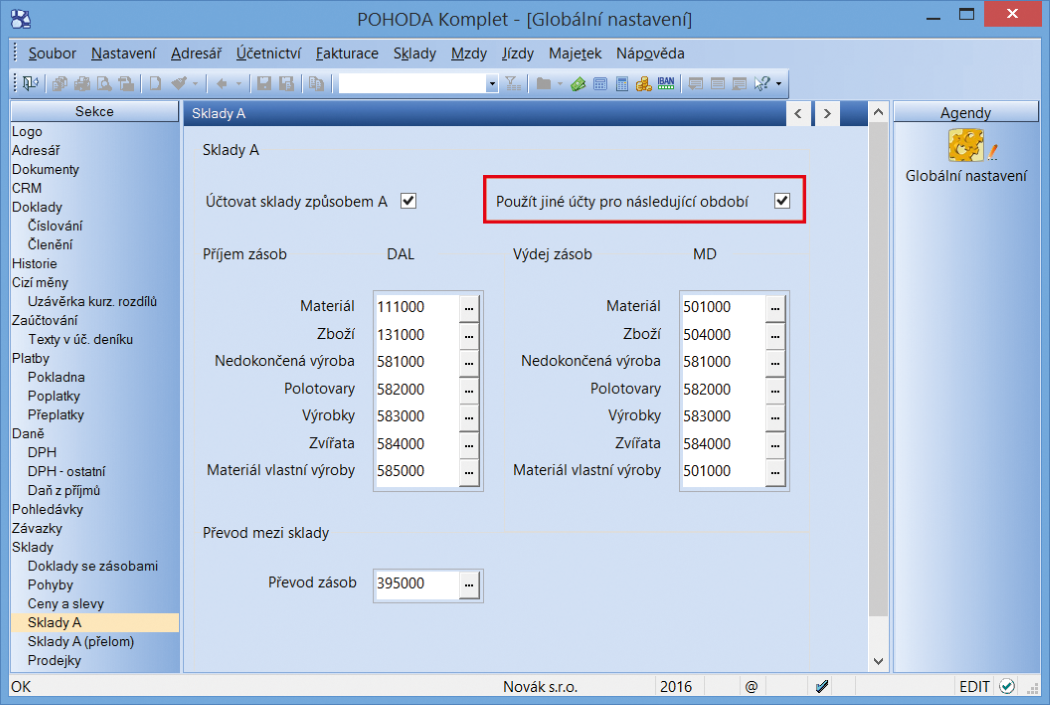Select Doklady se zásobami section
This screenshot has width=1050, height=705.
92,566
